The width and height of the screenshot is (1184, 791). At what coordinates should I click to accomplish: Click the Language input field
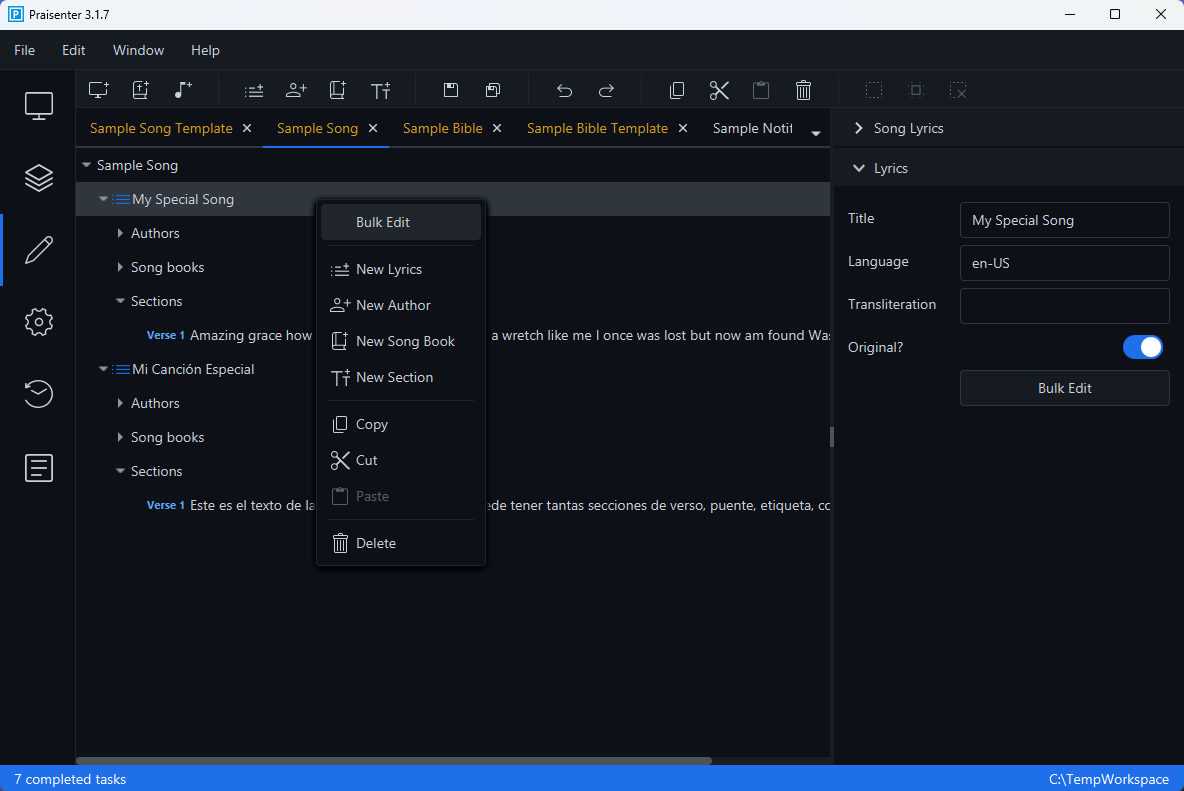tap(1064, 263)
